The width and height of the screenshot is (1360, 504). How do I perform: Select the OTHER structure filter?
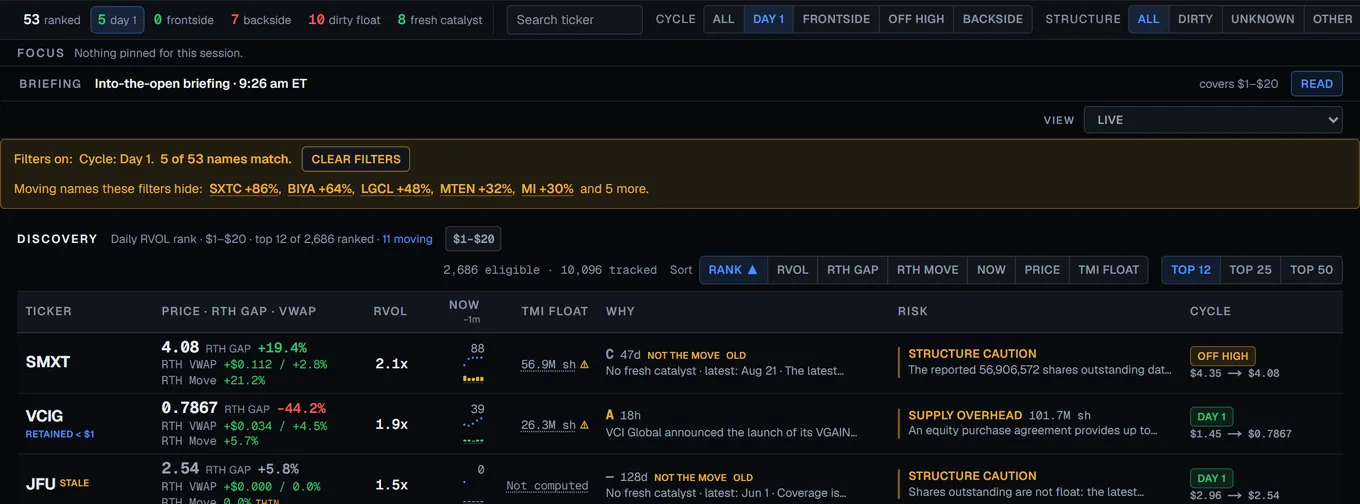(x=1333, y=19)
